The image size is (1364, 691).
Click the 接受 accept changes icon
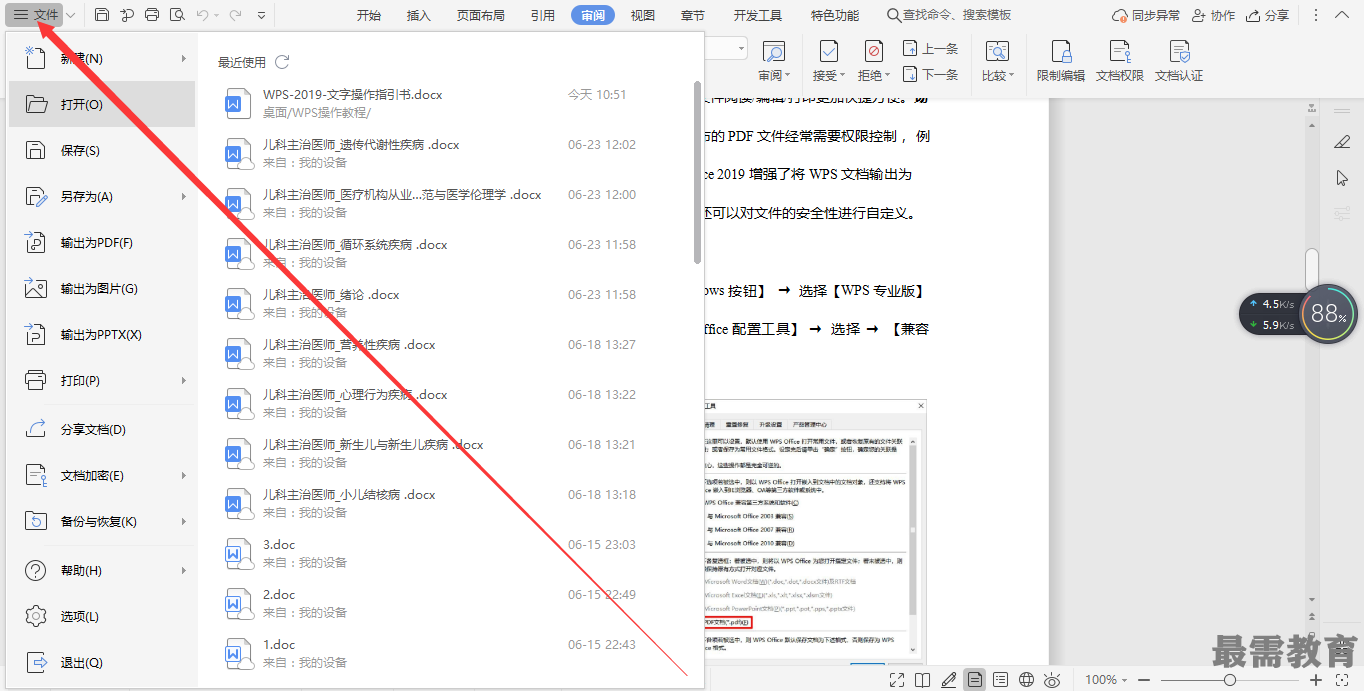pos(828,51)
